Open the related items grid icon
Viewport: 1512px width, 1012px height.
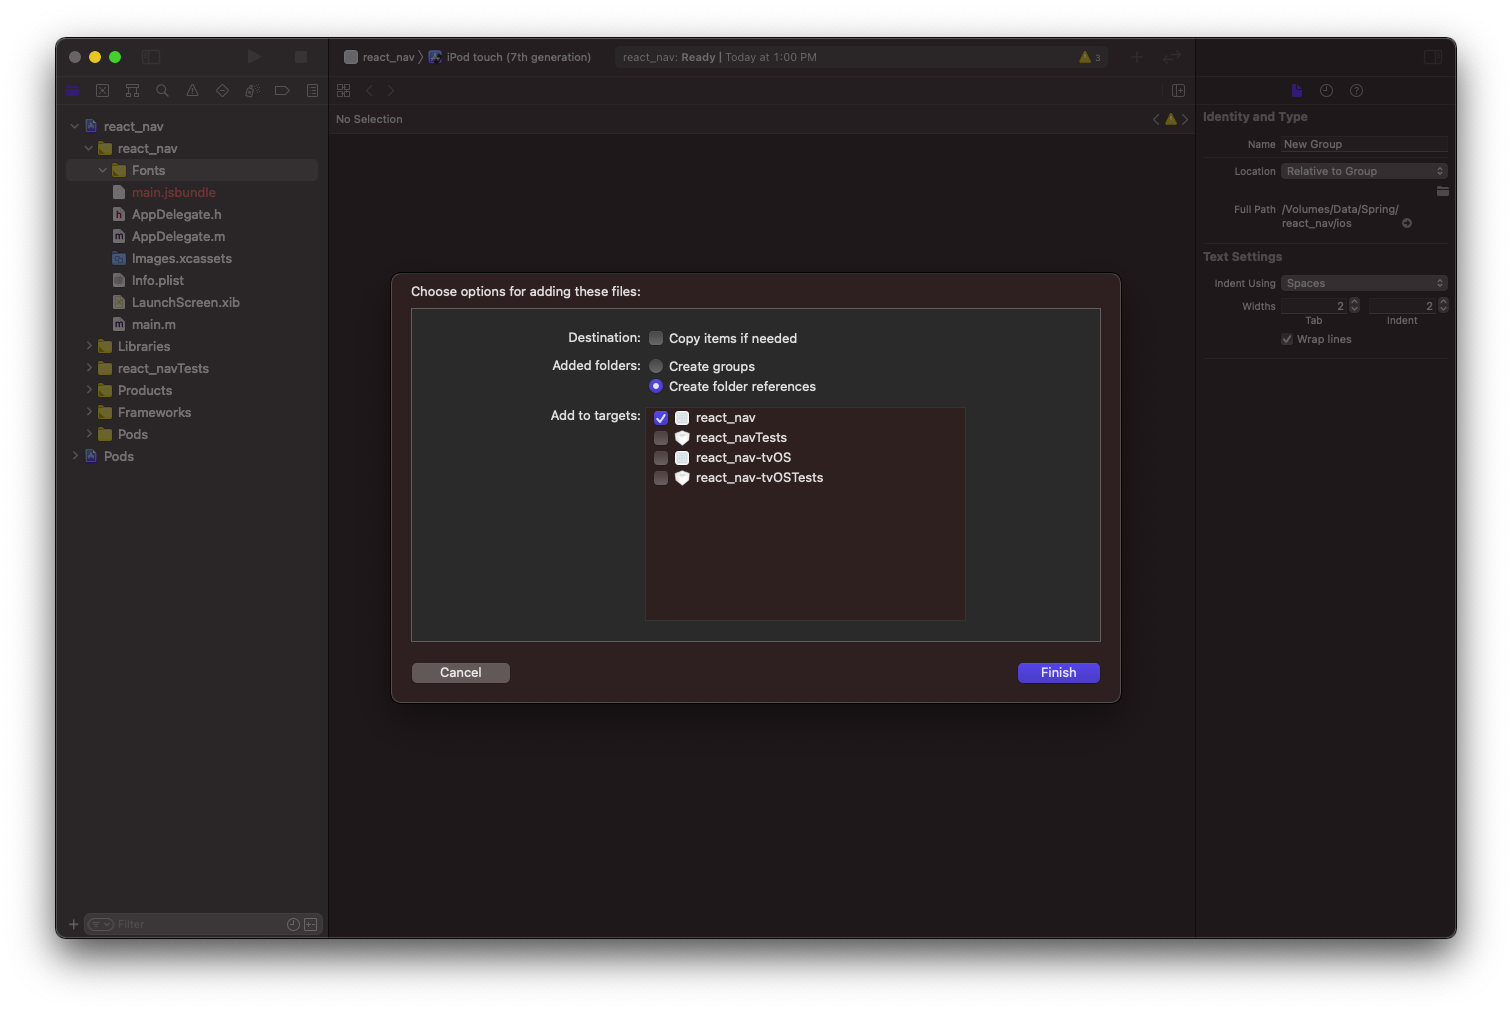tap(343, 91)
